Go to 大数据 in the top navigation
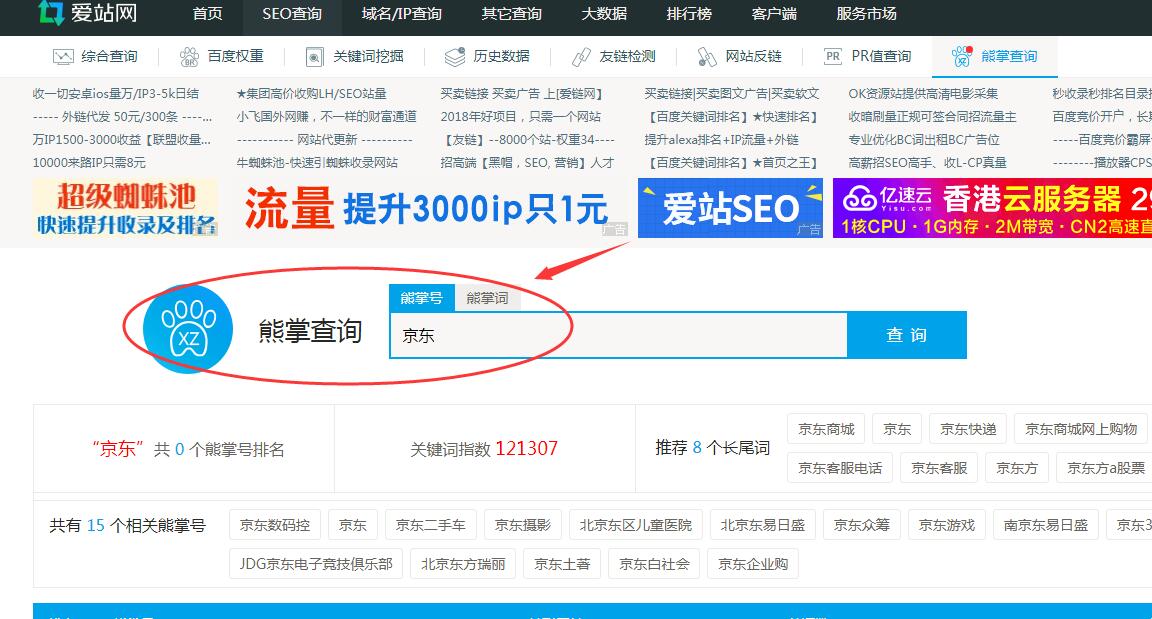This screenshot has height=619, width=1152. [604, 14]
